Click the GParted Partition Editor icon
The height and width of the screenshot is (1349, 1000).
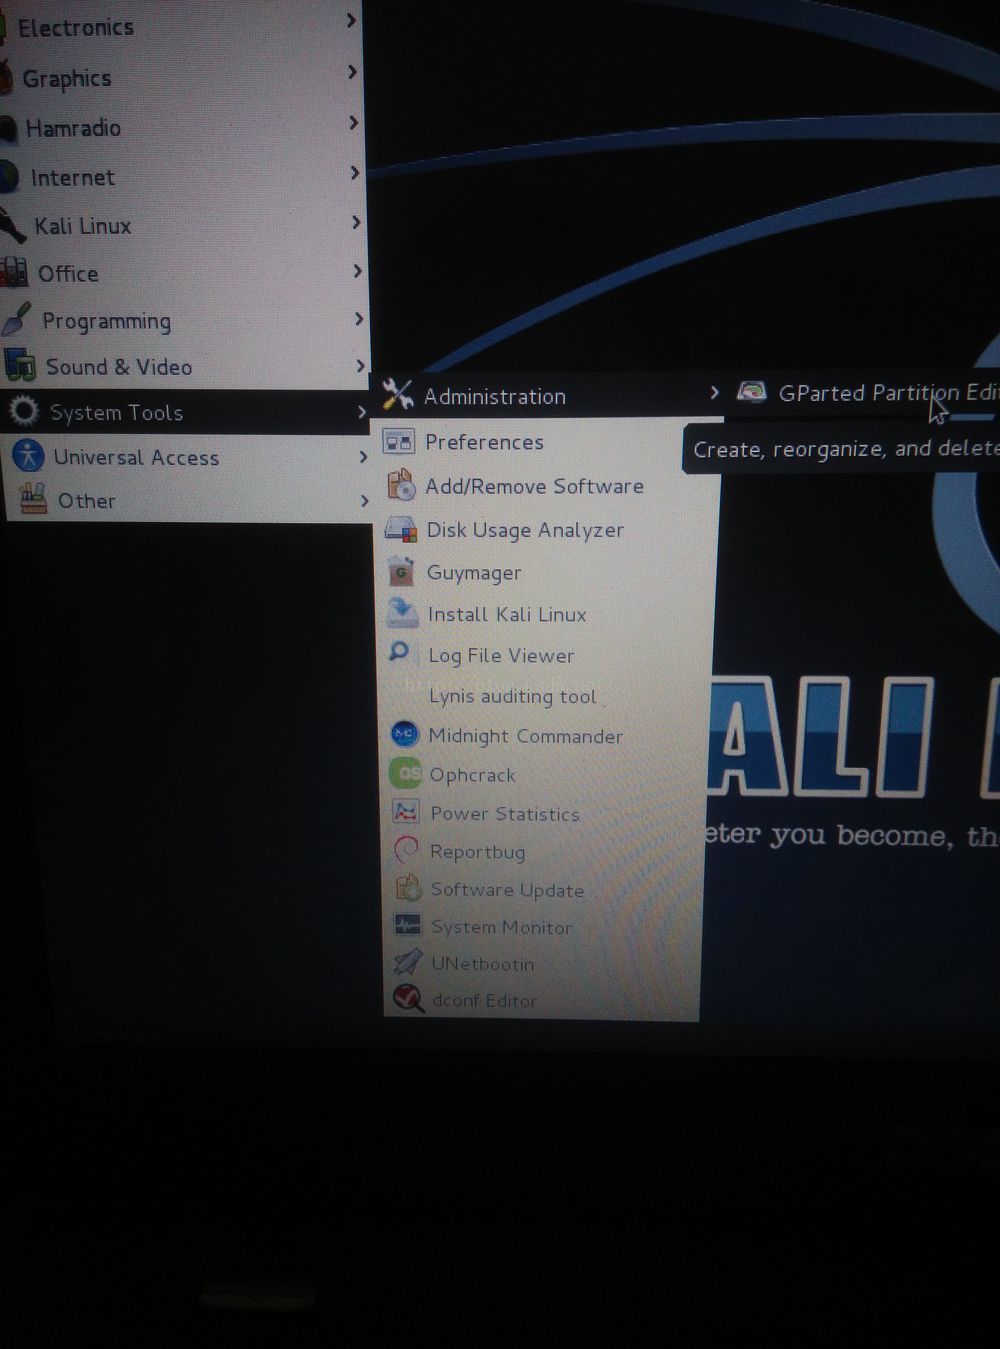(752, 391)
